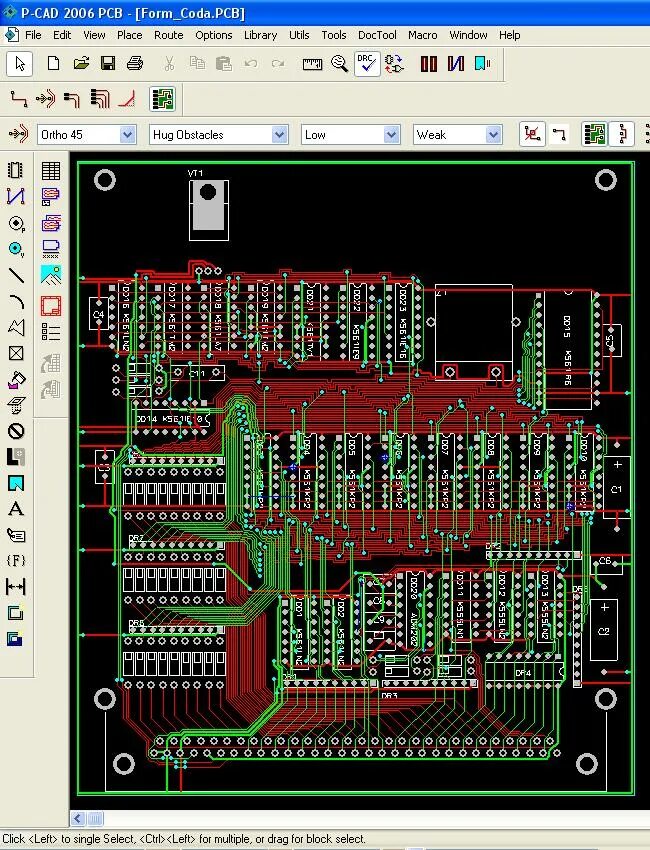Open the Utils menu
Viewport: 650px width, 850px height.
(299, 35)
